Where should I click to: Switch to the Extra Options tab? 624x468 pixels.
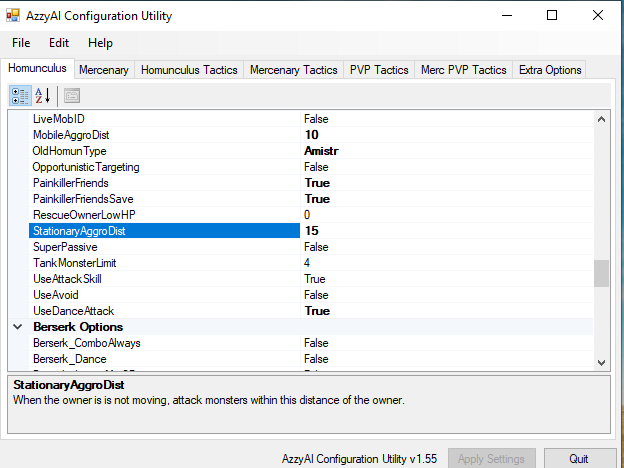550,70
